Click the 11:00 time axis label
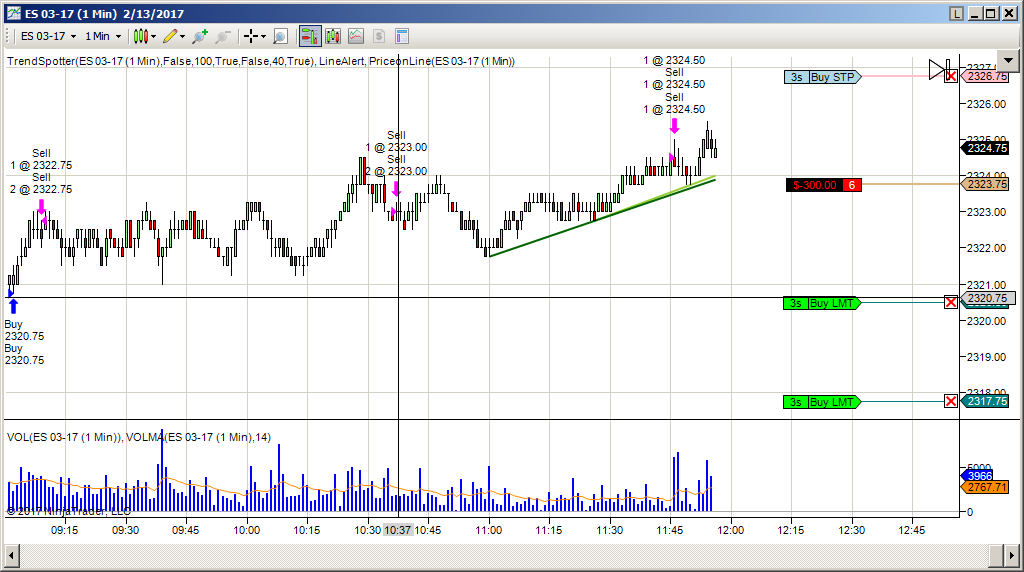The width and height of the screenshot is (1024, 572). 488,530
